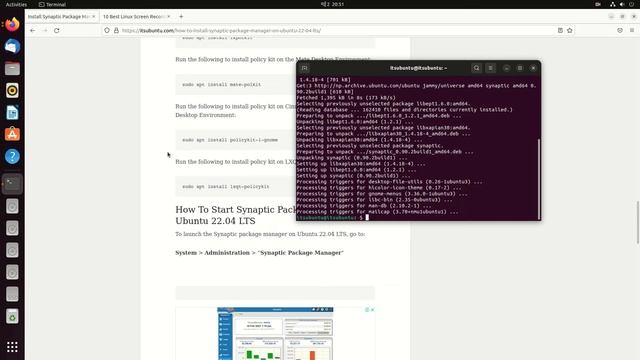Open the network status icon in top bar
640x360 pixels.
point(613,4)
